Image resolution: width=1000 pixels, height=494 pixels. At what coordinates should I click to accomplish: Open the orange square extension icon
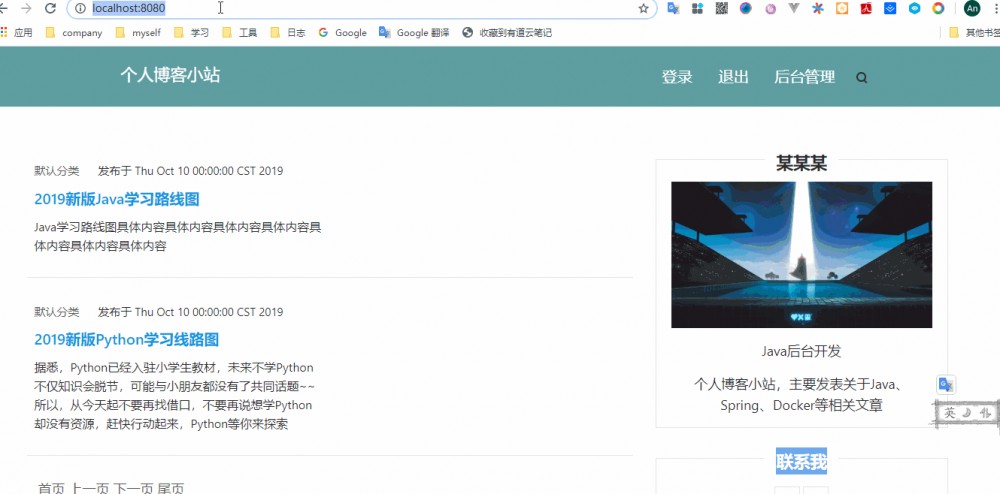(x=842, y=8)
